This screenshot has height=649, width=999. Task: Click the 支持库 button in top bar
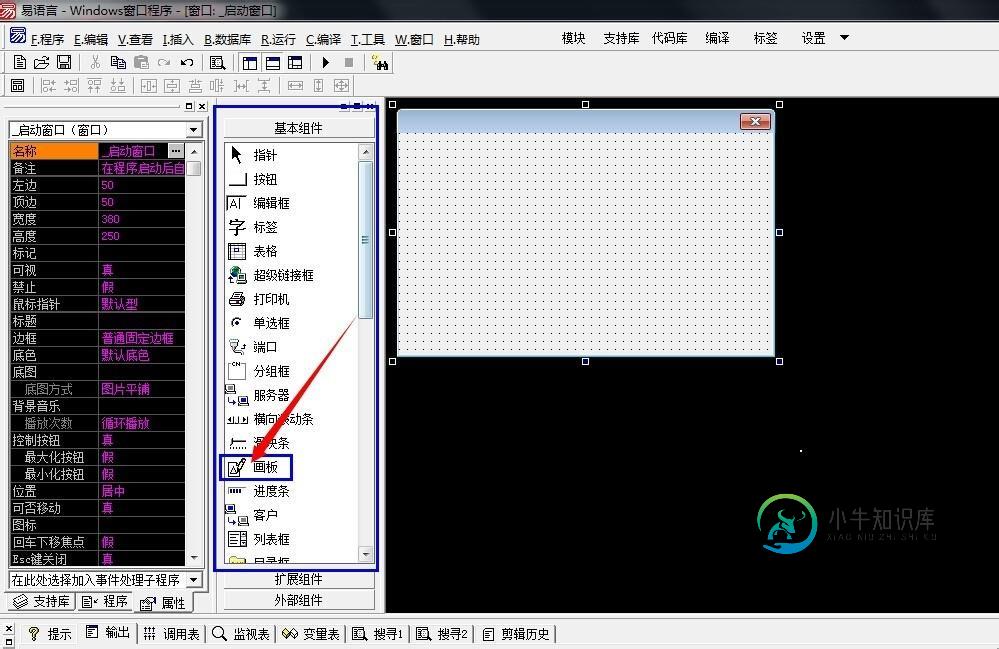tap(621, 38)
